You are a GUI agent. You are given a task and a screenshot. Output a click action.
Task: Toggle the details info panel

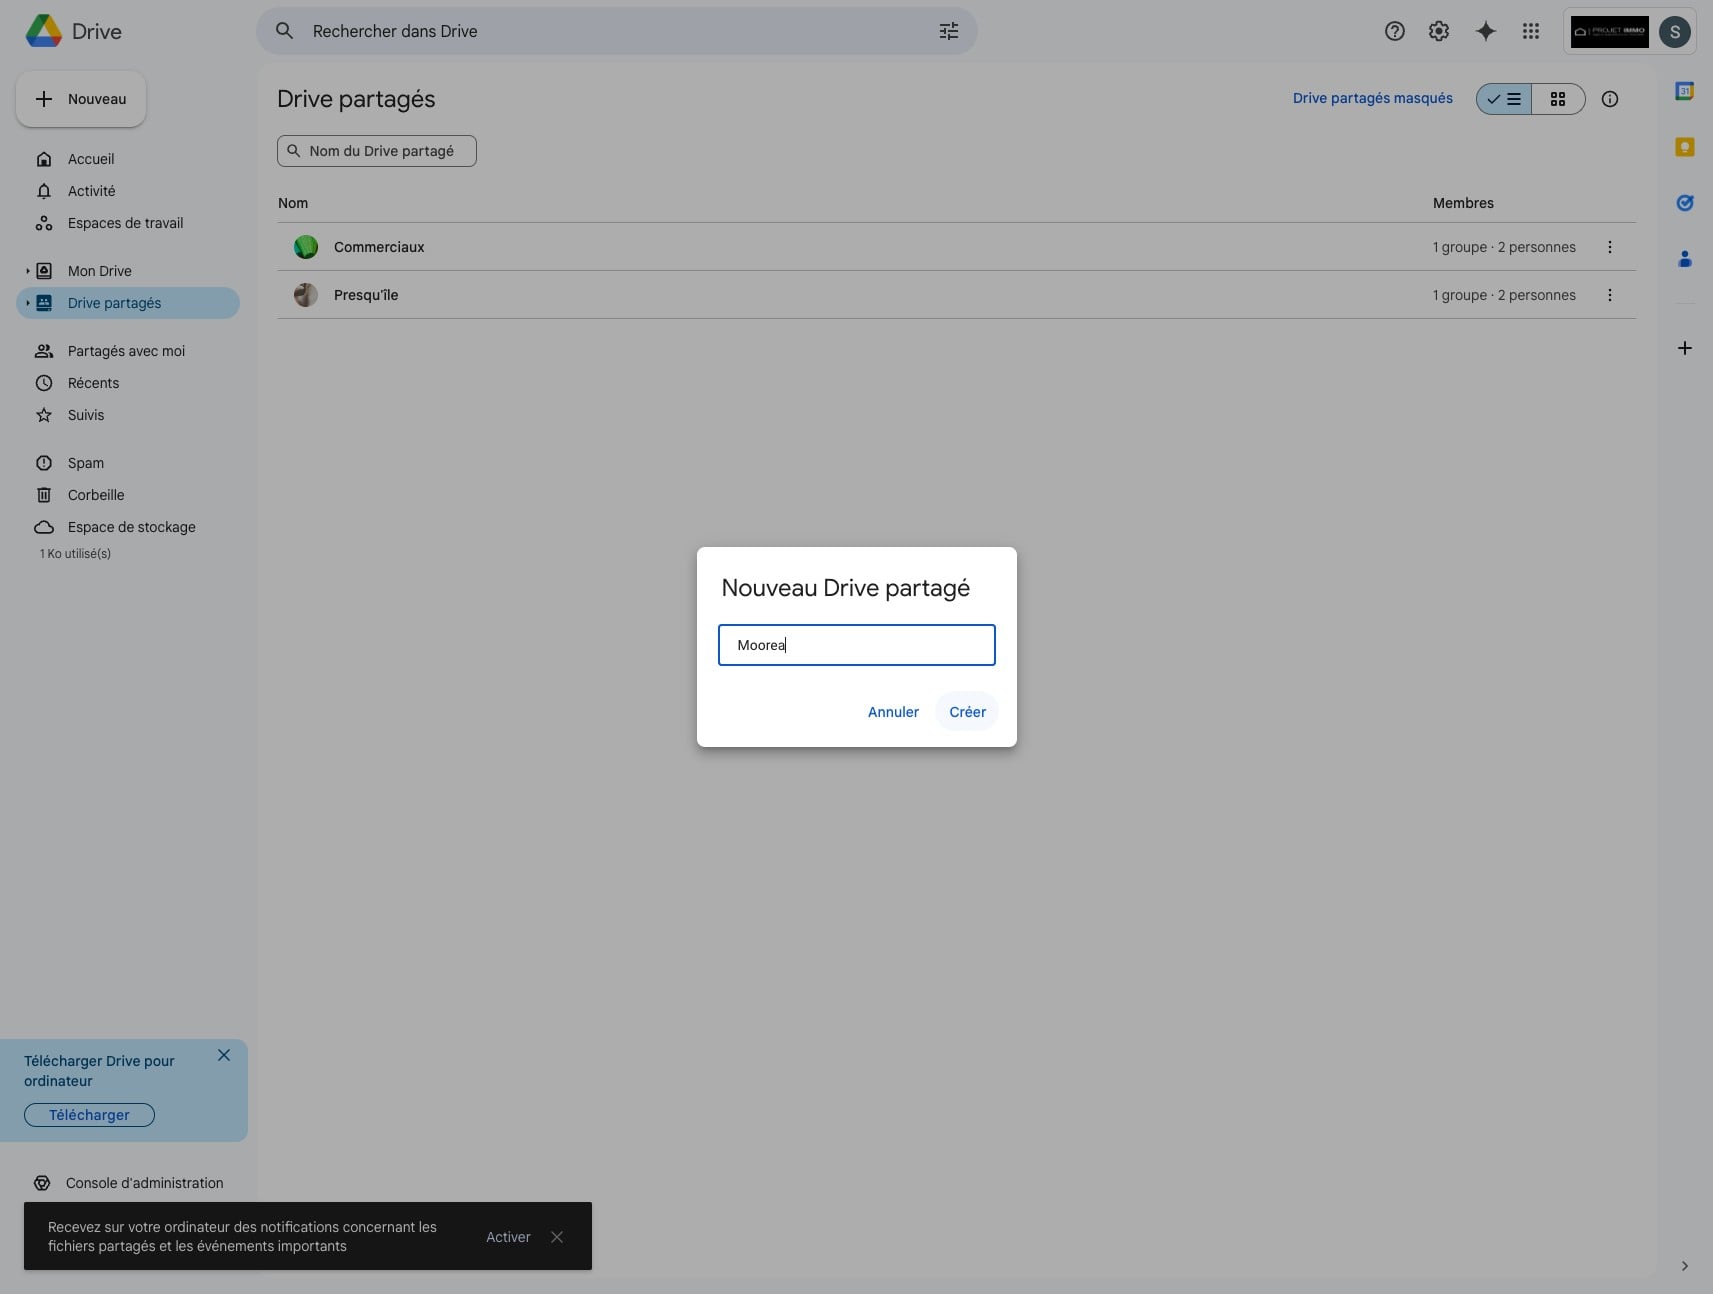point(1609,99)
